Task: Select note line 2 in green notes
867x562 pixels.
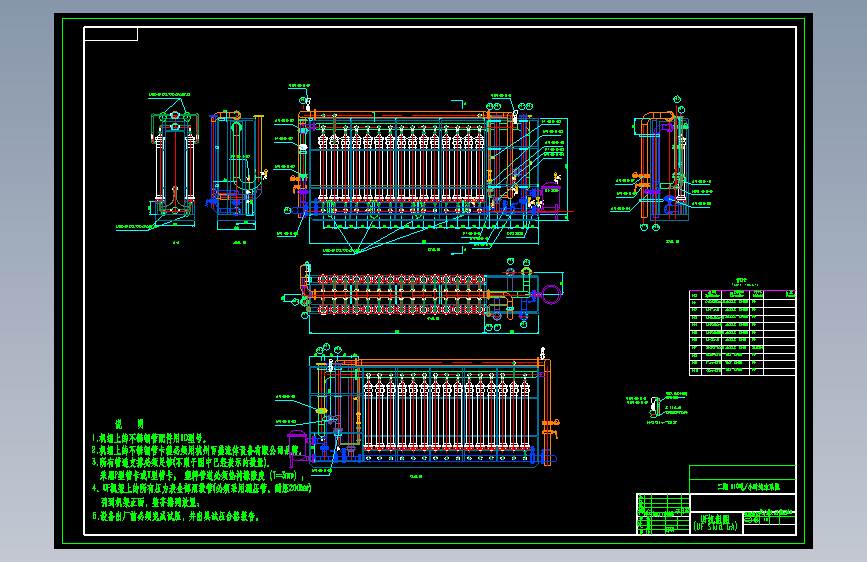Action: (x=197, y=450)
